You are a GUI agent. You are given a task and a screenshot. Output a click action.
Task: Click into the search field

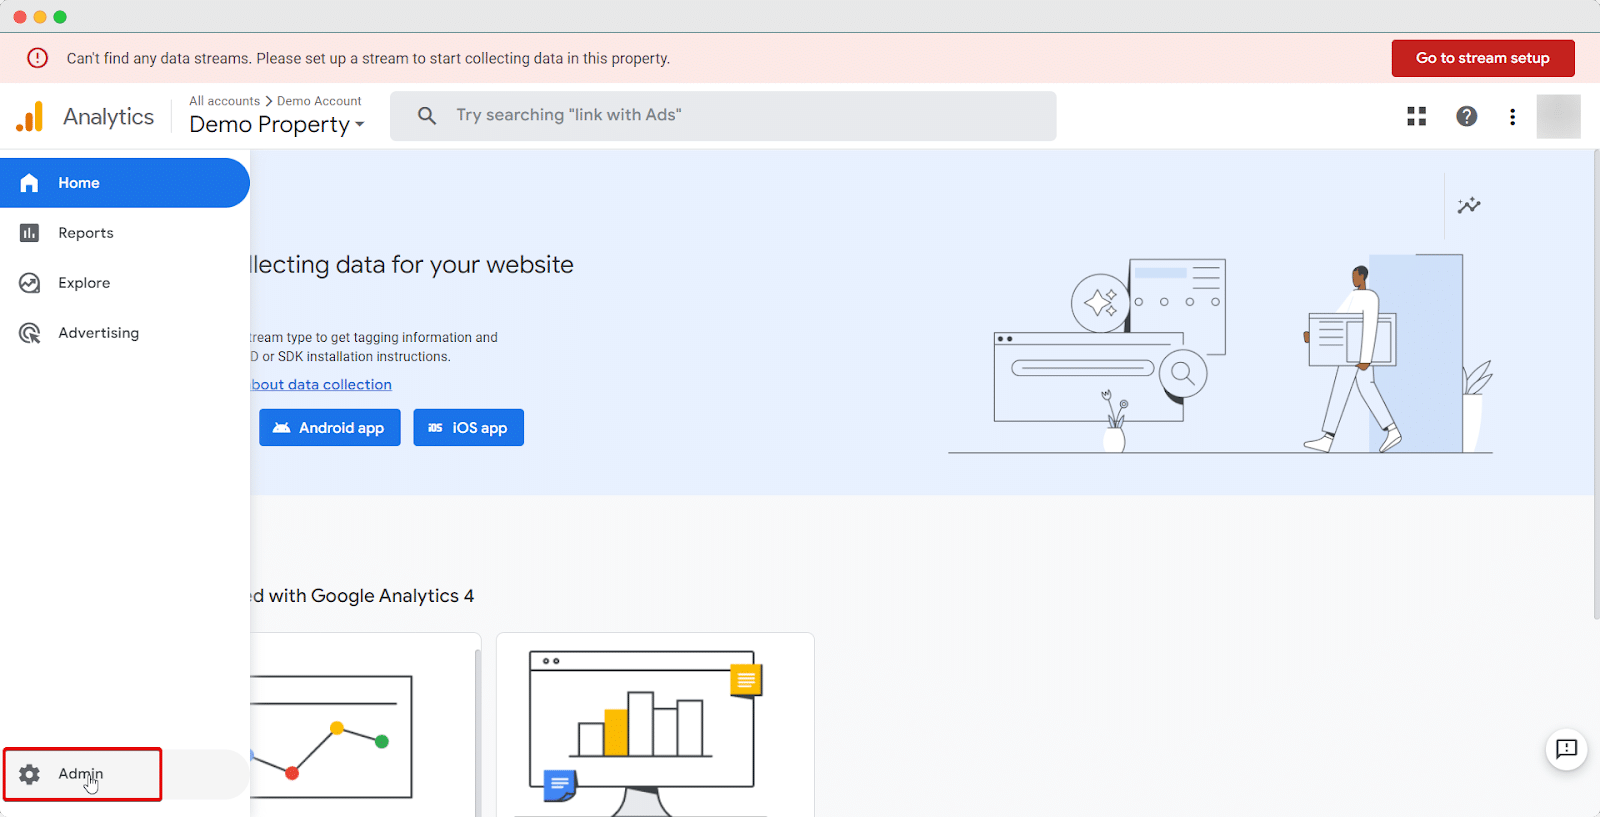point(723,116)
